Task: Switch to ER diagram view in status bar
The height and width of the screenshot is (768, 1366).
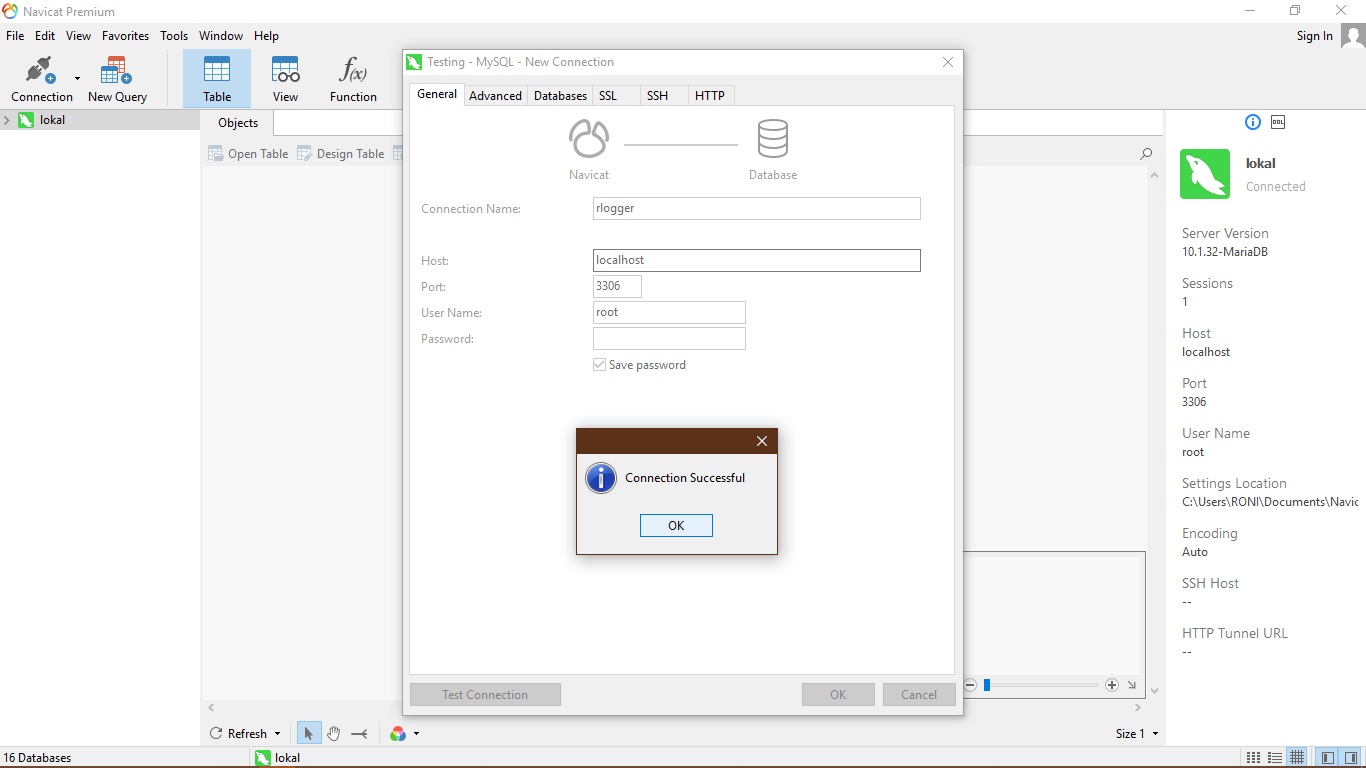Action: [1297, 758]
